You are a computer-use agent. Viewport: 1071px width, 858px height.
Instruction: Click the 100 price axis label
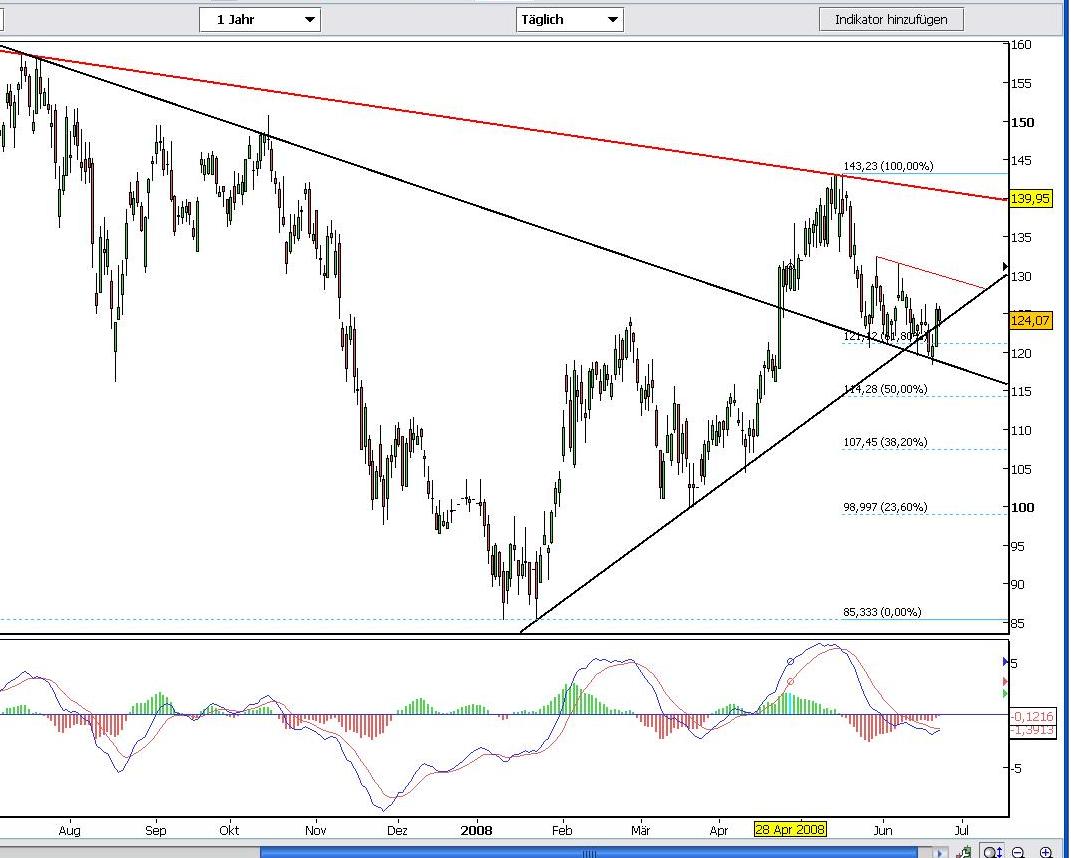[x=1023, y=508]
